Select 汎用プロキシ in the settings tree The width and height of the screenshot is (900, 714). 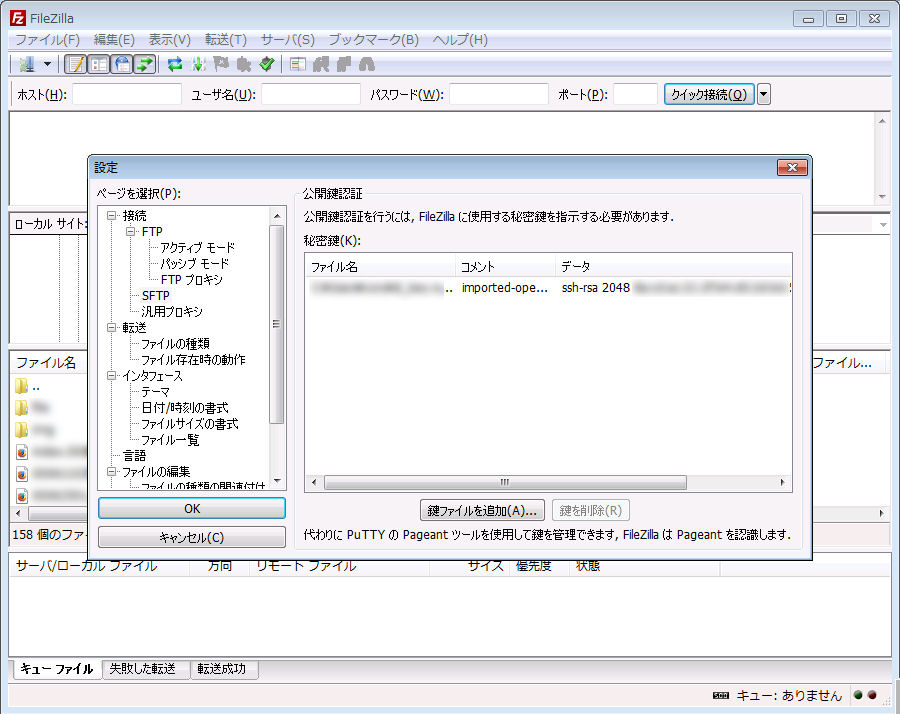coord(172,312)
